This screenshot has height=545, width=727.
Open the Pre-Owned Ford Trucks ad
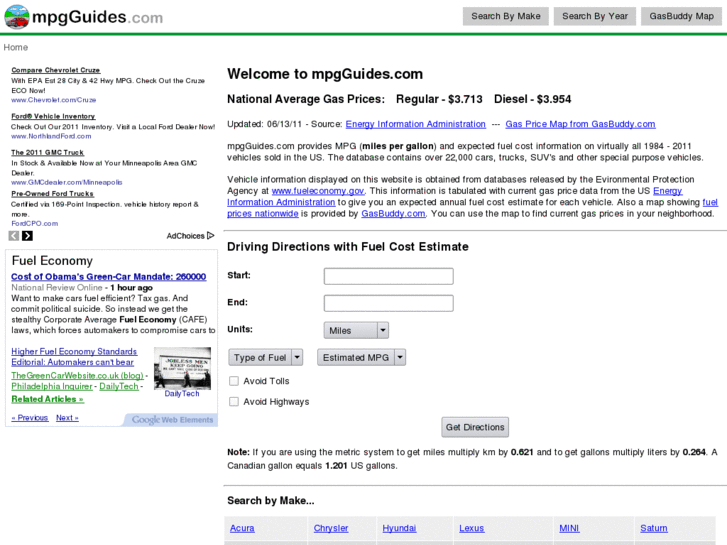(52, 194)
